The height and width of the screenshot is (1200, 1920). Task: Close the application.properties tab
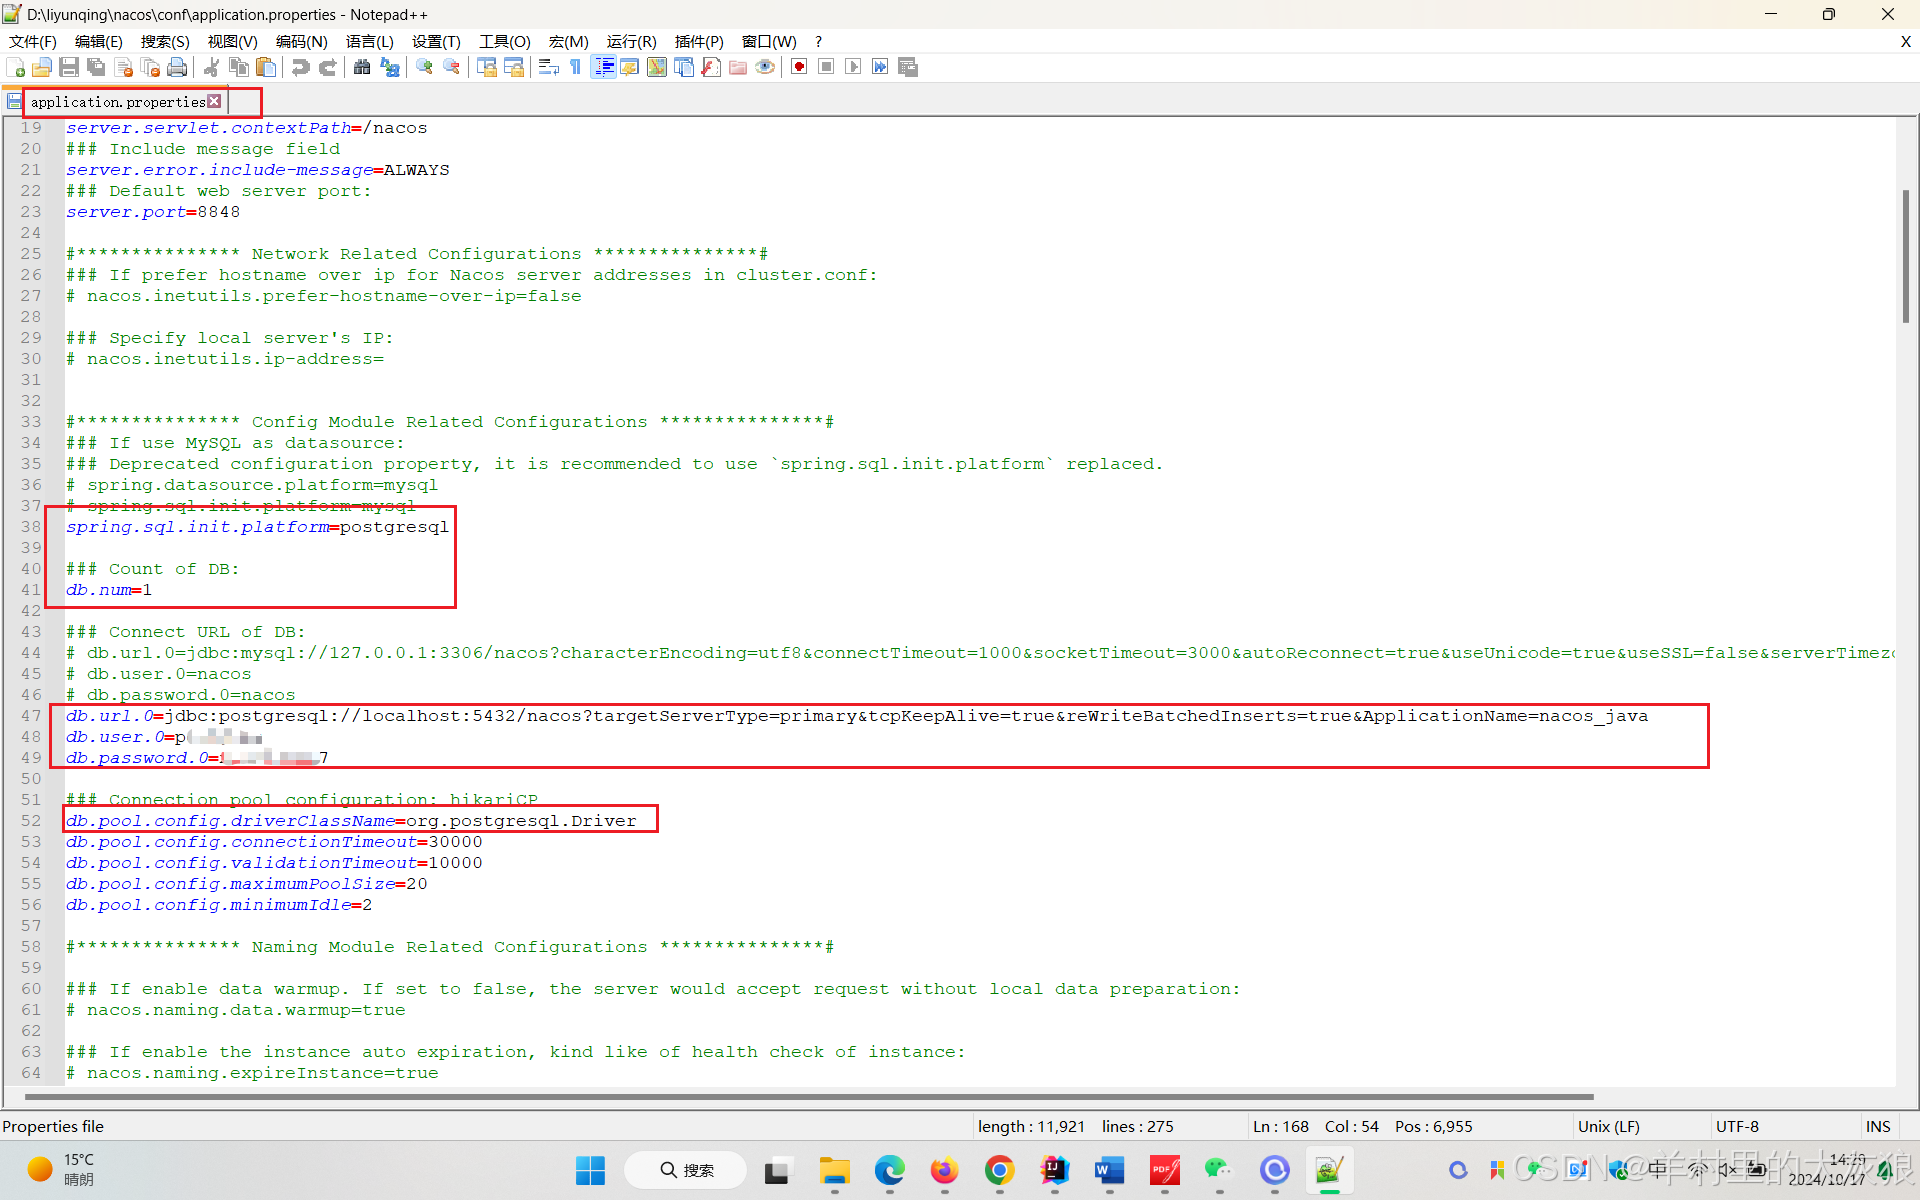(214, 100)
